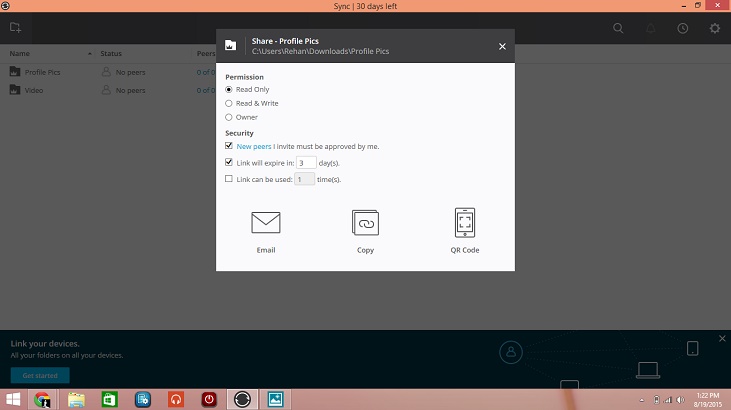Open the settings gear icon
The width and height of the screenshot is (731, 410).
(715, 29)
